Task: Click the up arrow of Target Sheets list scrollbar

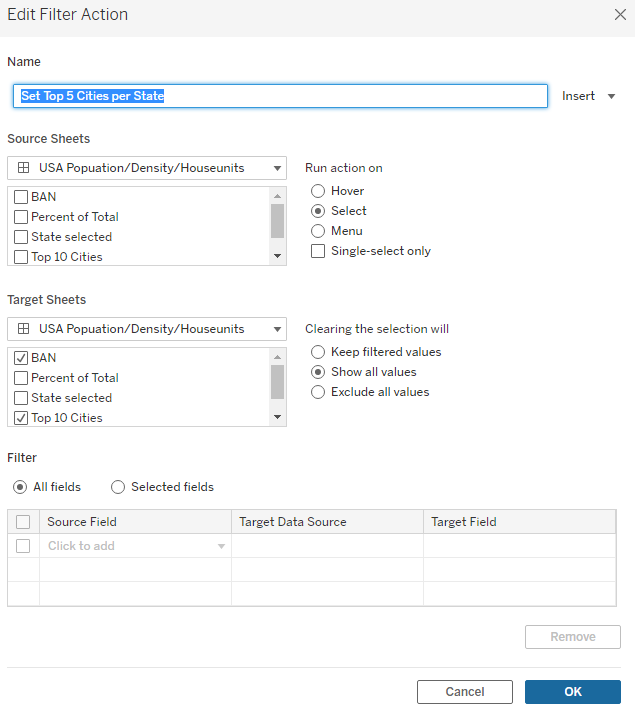Action: coord(277,357)
